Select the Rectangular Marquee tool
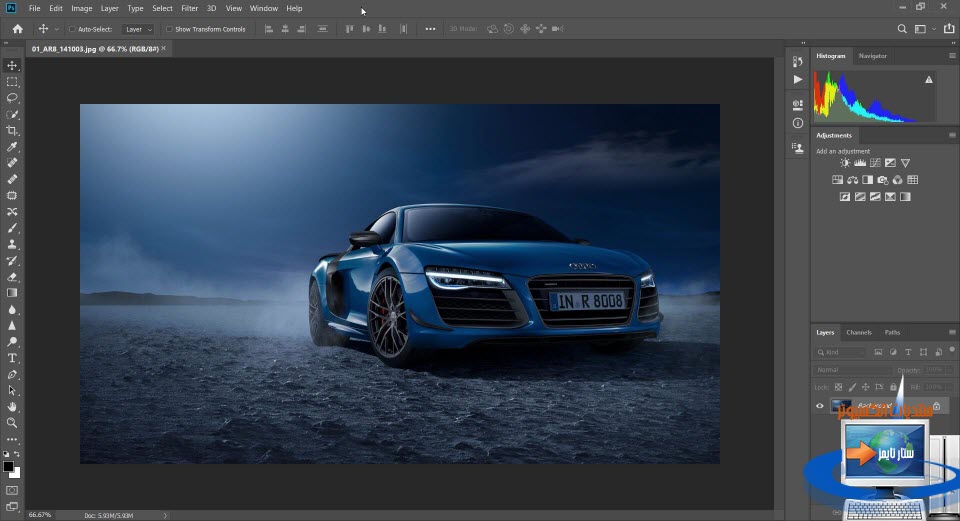 (12, 82)
